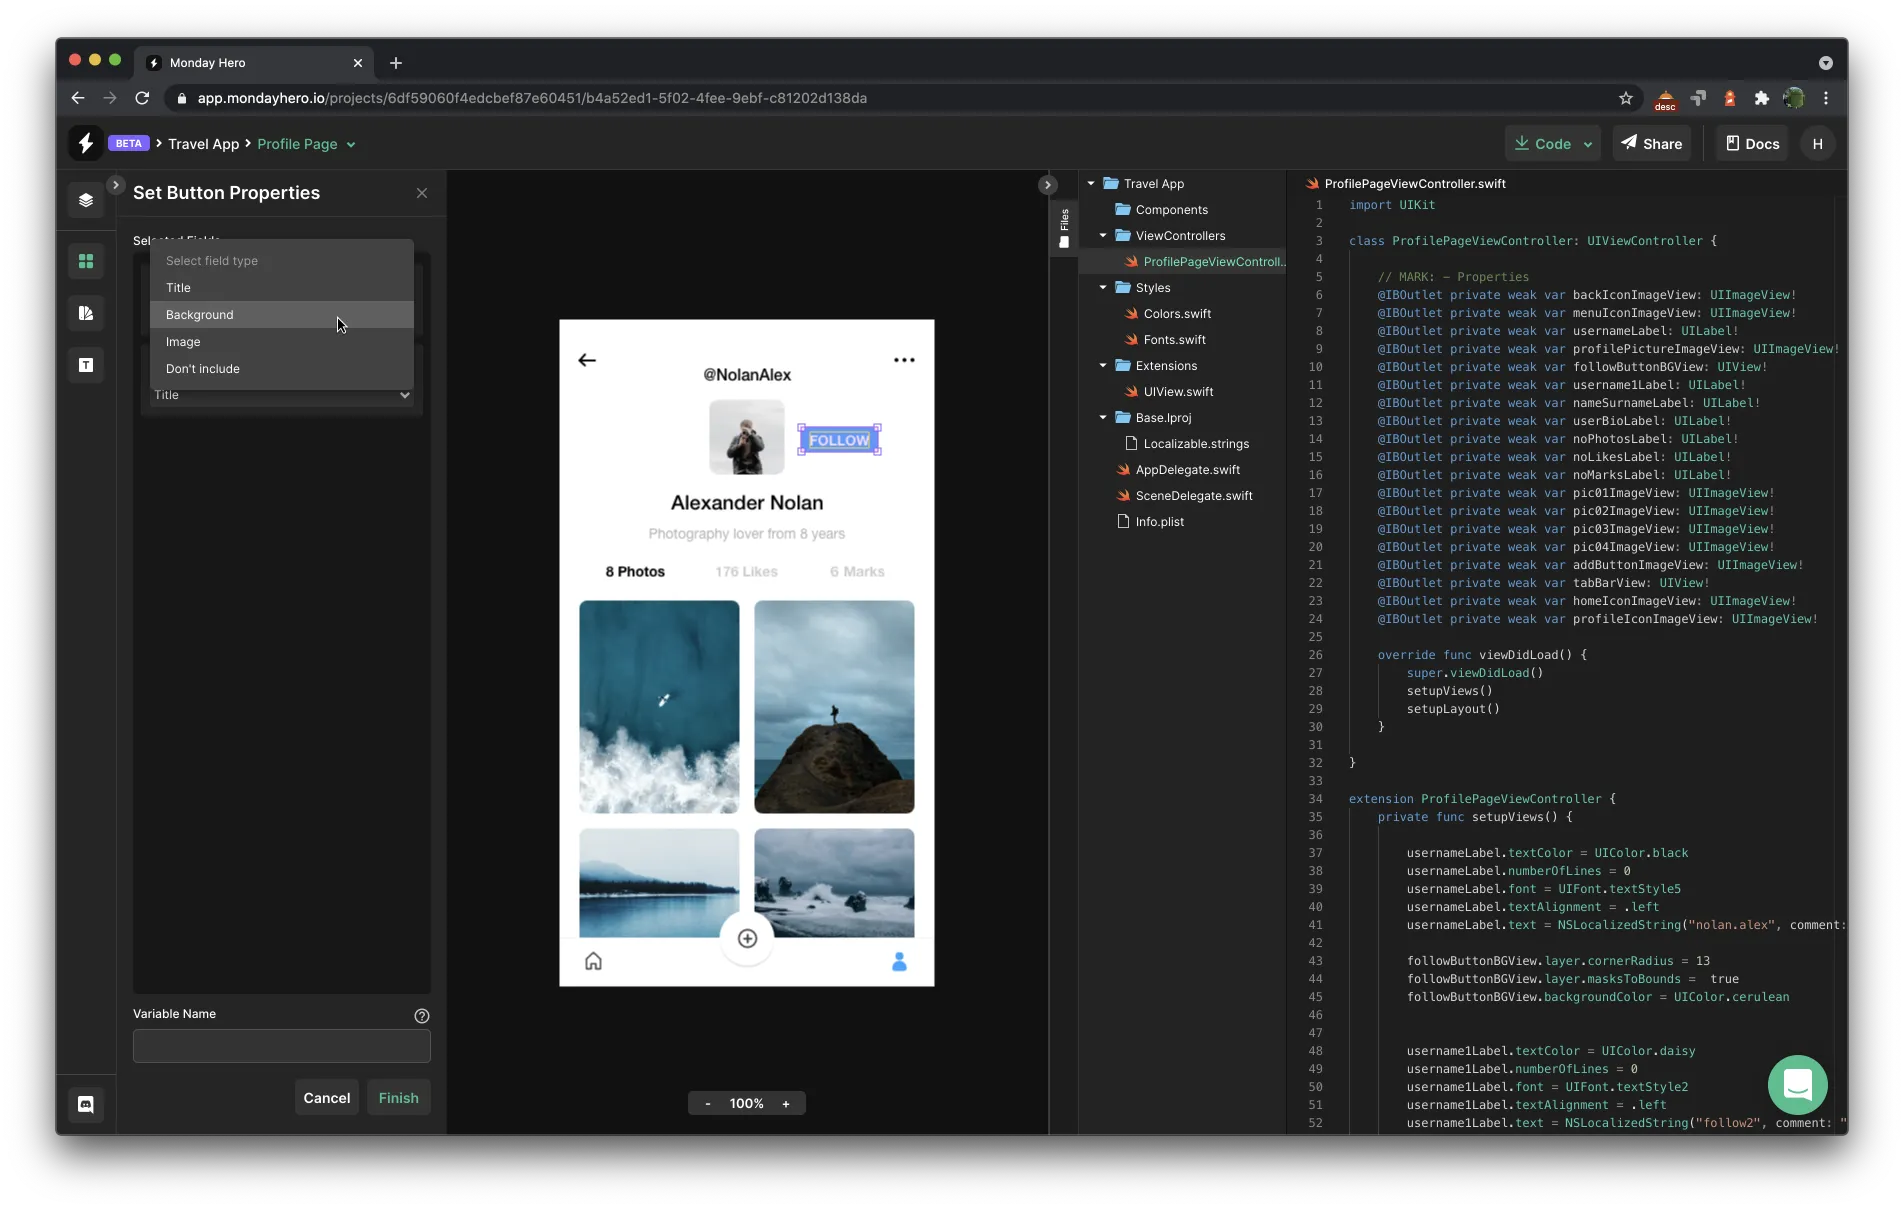Click the Variable Name help question icon

pos(422,1015)
